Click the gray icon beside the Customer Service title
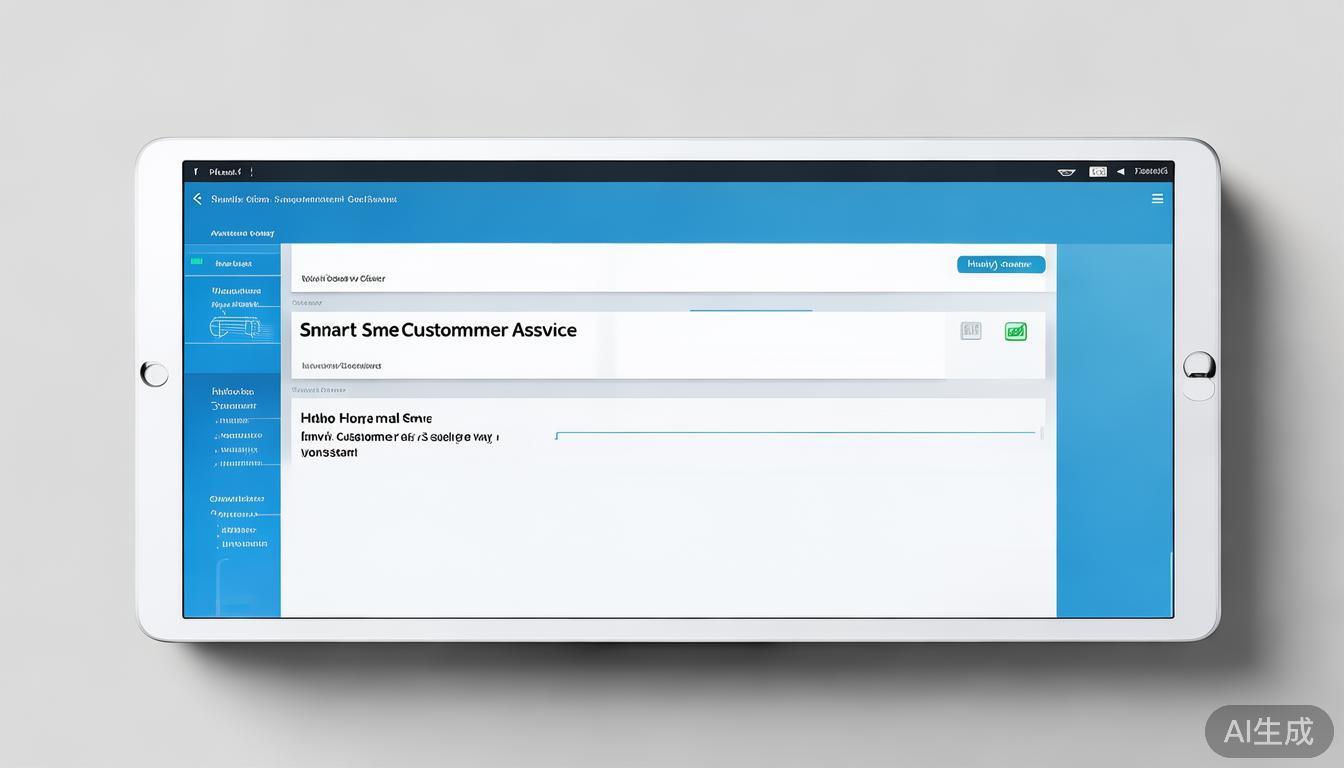 point(970,331)
